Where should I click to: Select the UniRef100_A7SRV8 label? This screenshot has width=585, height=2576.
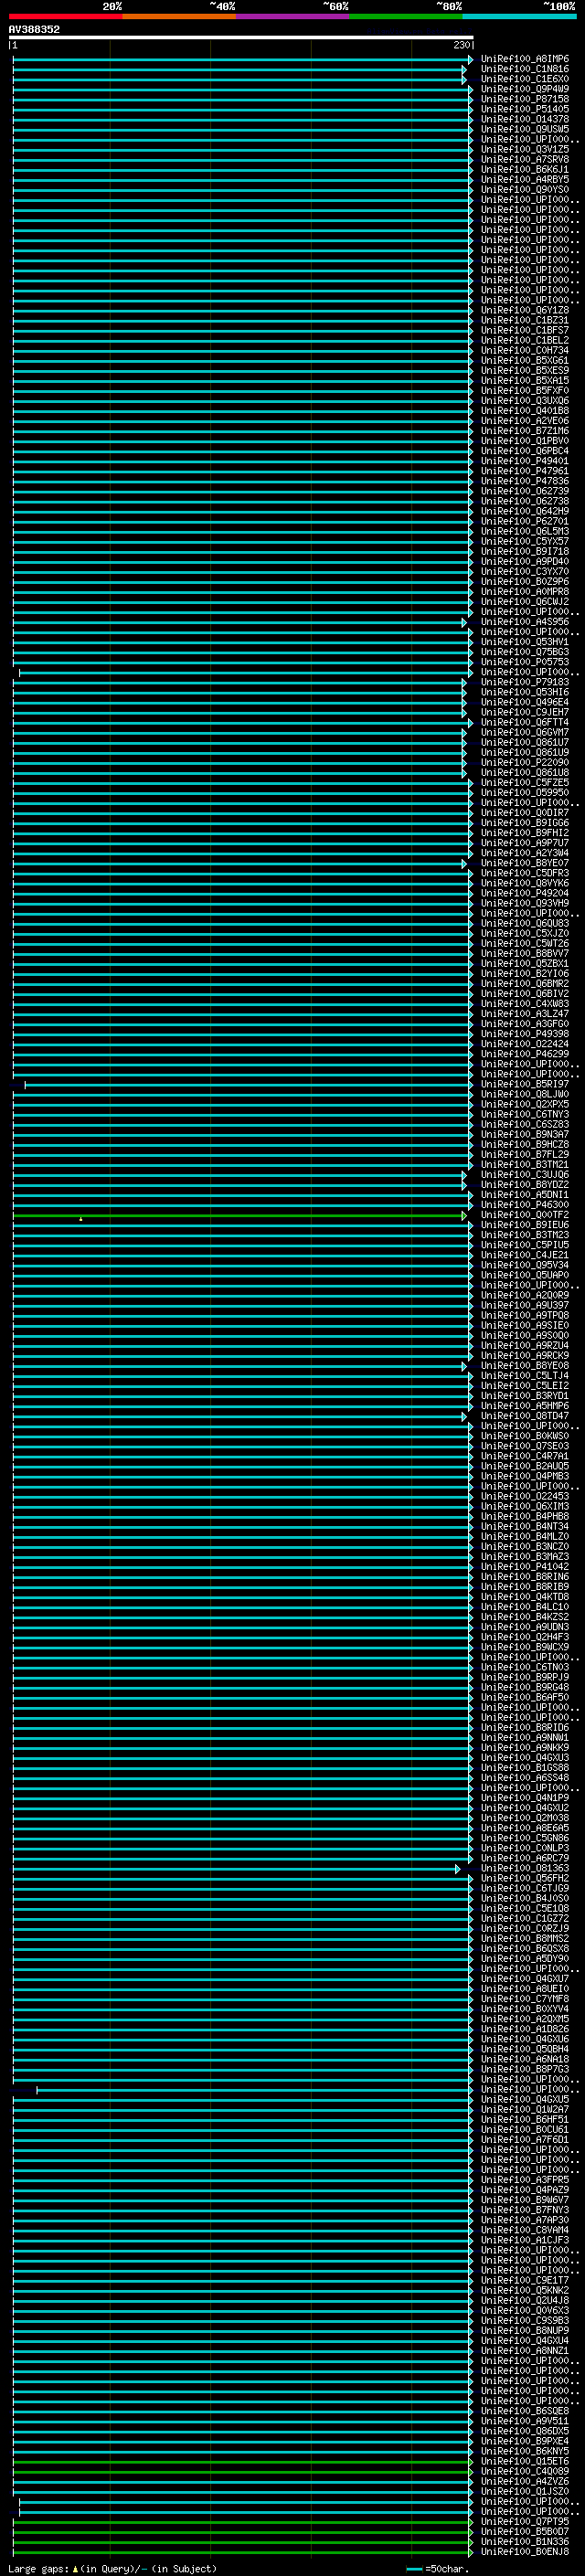pyautogui.click(x=525, y=159)
